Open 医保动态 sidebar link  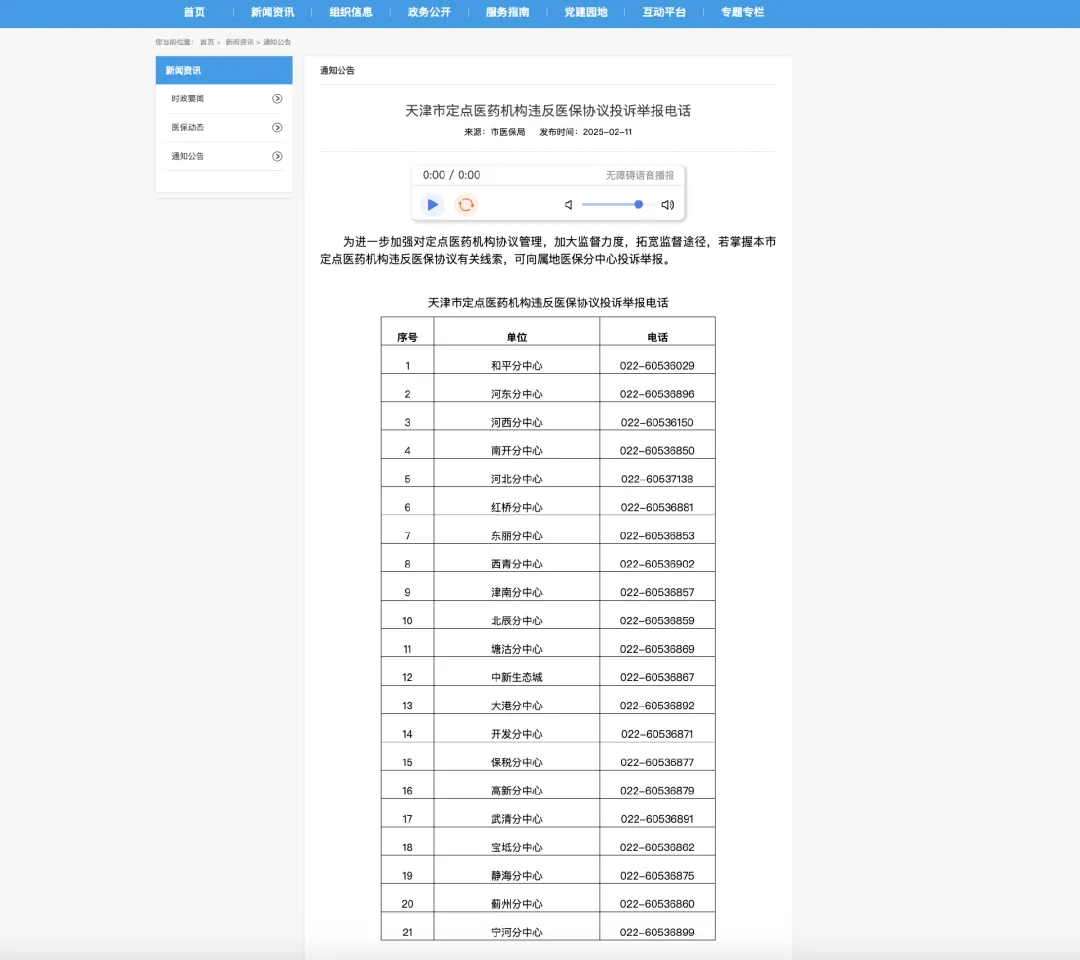[188, 128]
